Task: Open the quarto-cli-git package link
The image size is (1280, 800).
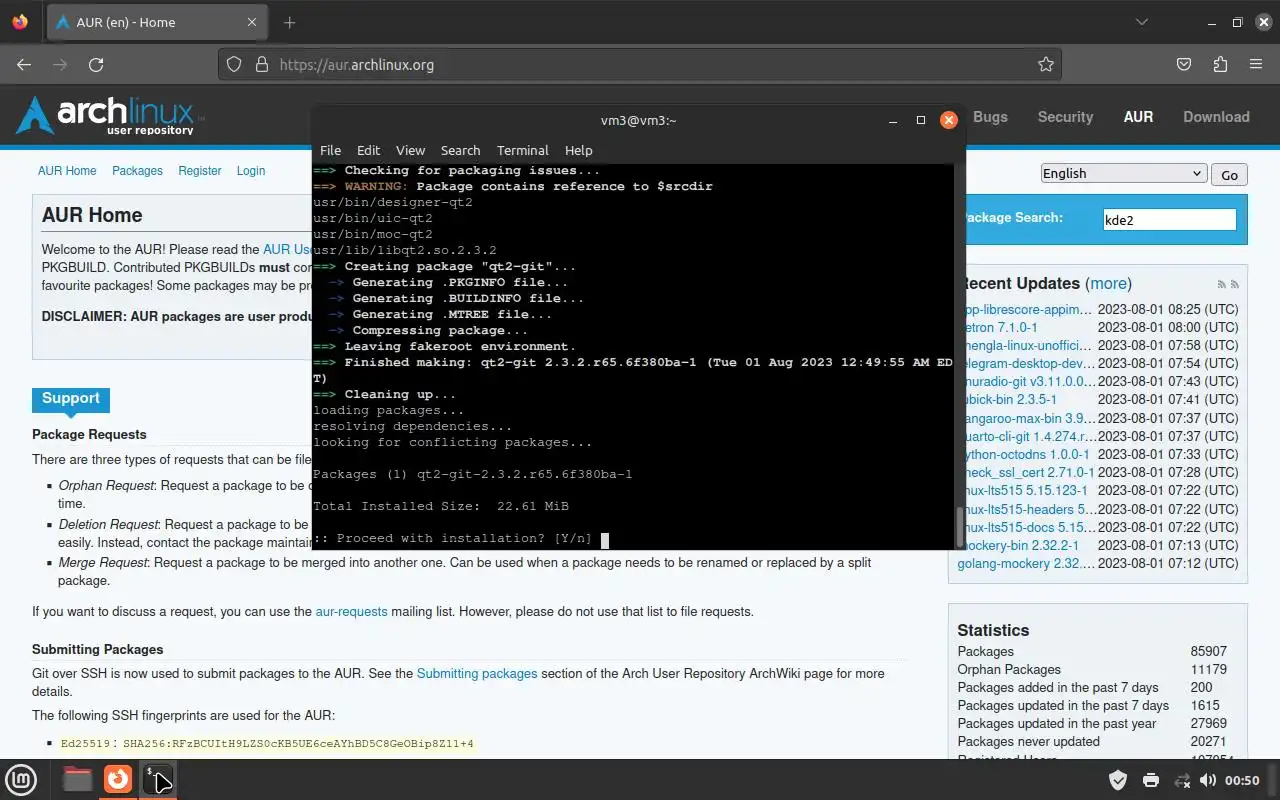Action: click(1029, 436)
